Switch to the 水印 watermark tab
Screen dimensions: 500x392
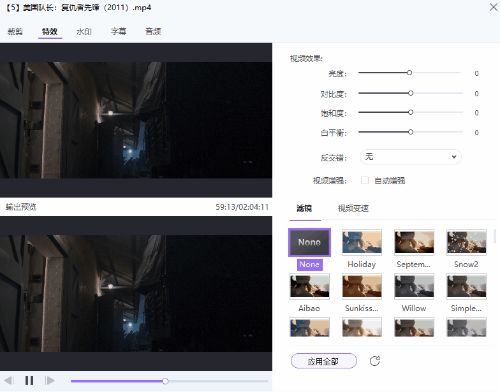click(x=84, y=32)
